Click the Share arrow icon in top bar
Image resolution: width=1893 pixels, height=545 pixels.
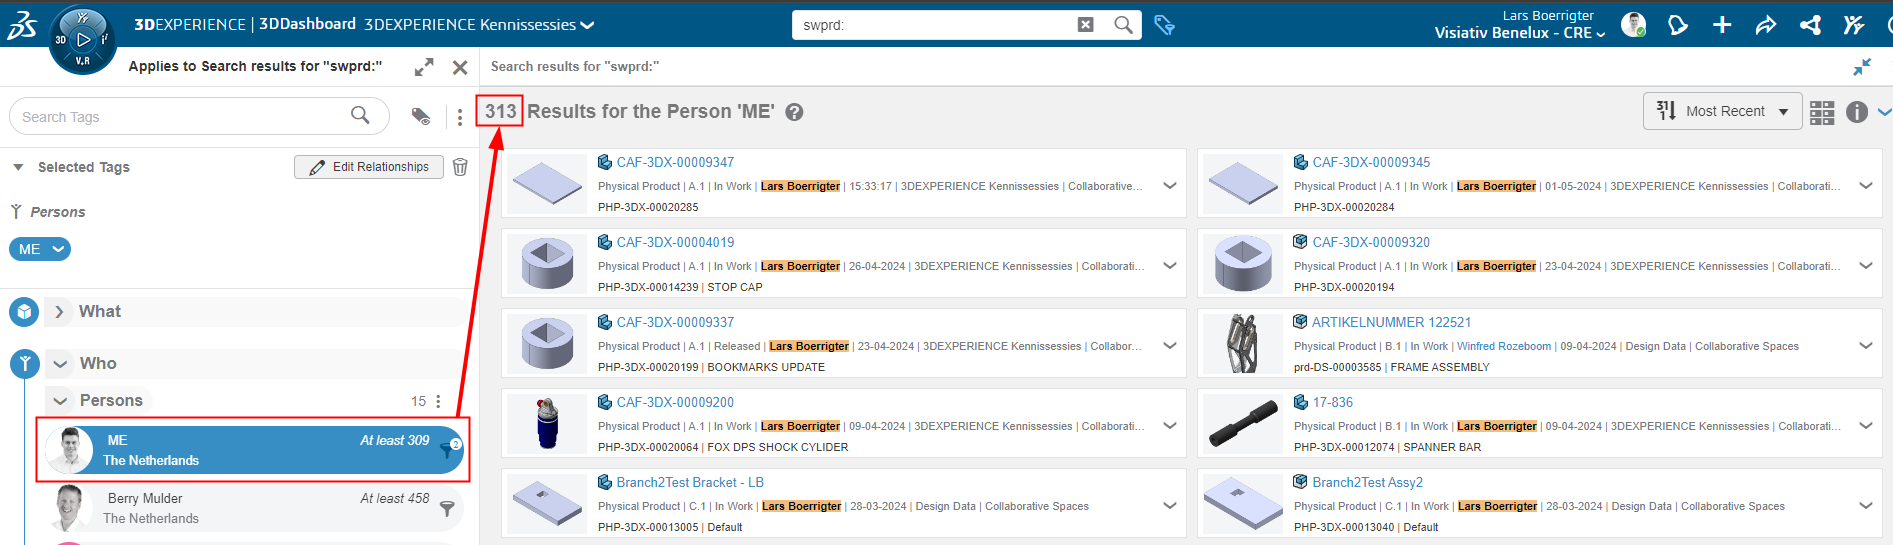tap(1766, 25)
